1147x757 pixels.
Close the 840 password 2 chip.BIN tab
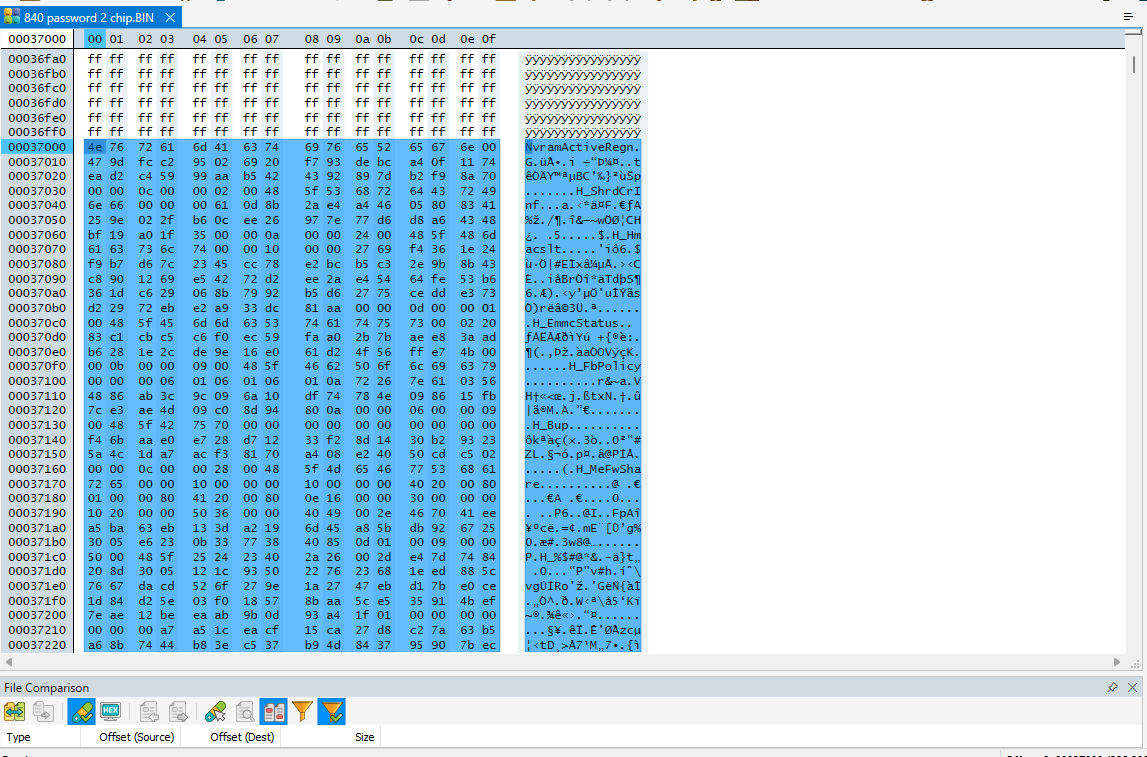click(170, 18)
